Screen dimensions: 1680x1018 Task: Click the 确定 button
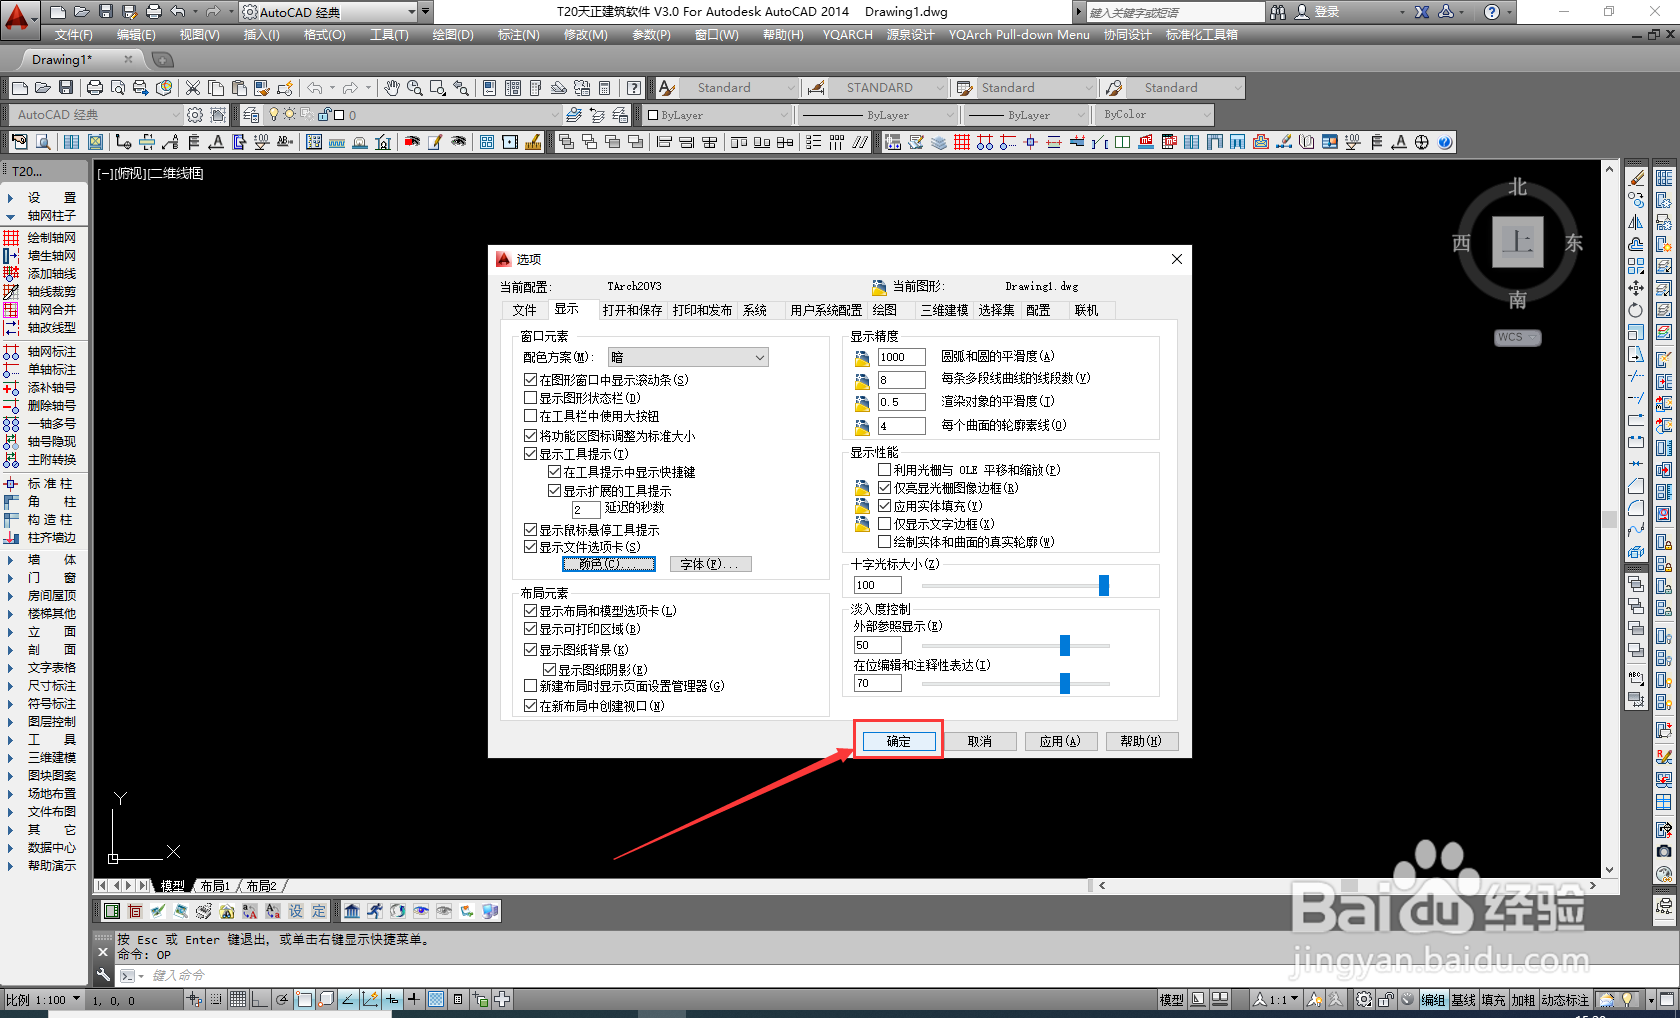[898, 741]
